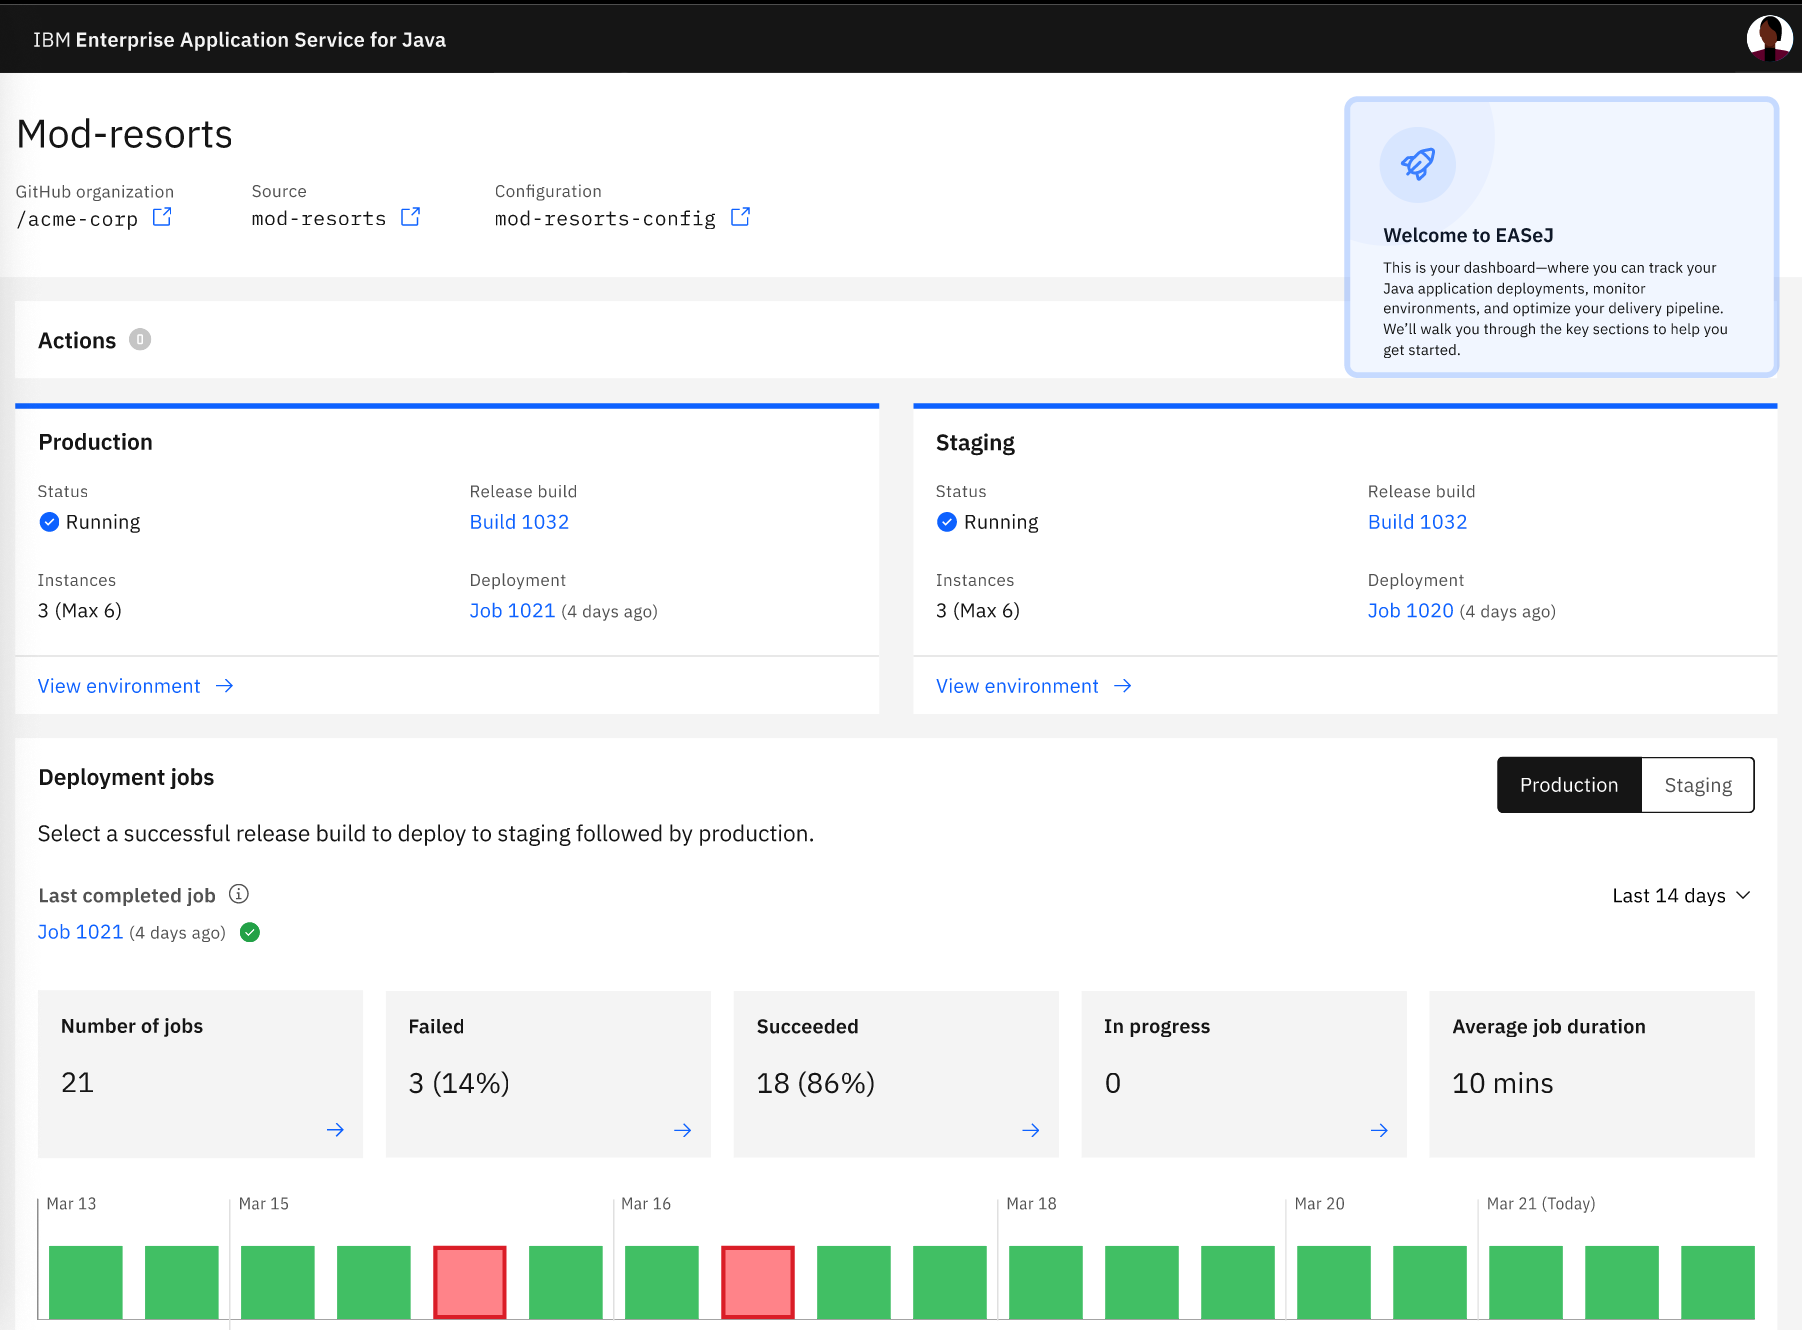Click the Failed 3 (14%) card
1802x1330 pixels.
tap(548, 1074)
